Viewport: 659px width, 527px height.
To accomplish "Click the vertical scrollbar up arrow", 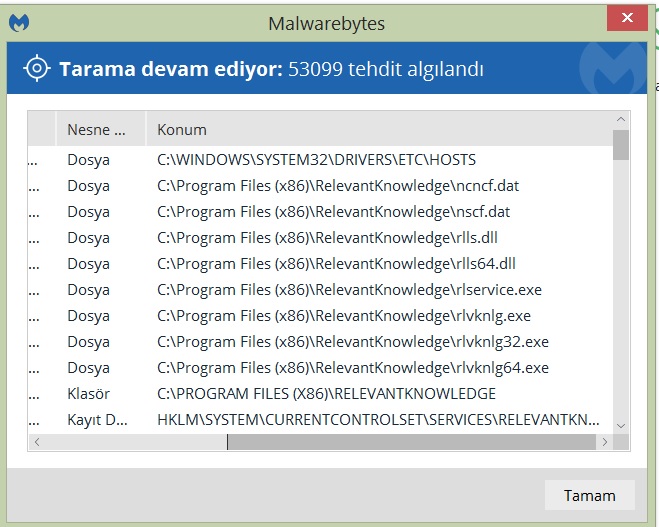I will pyautogui.click(x=621, y=120).
